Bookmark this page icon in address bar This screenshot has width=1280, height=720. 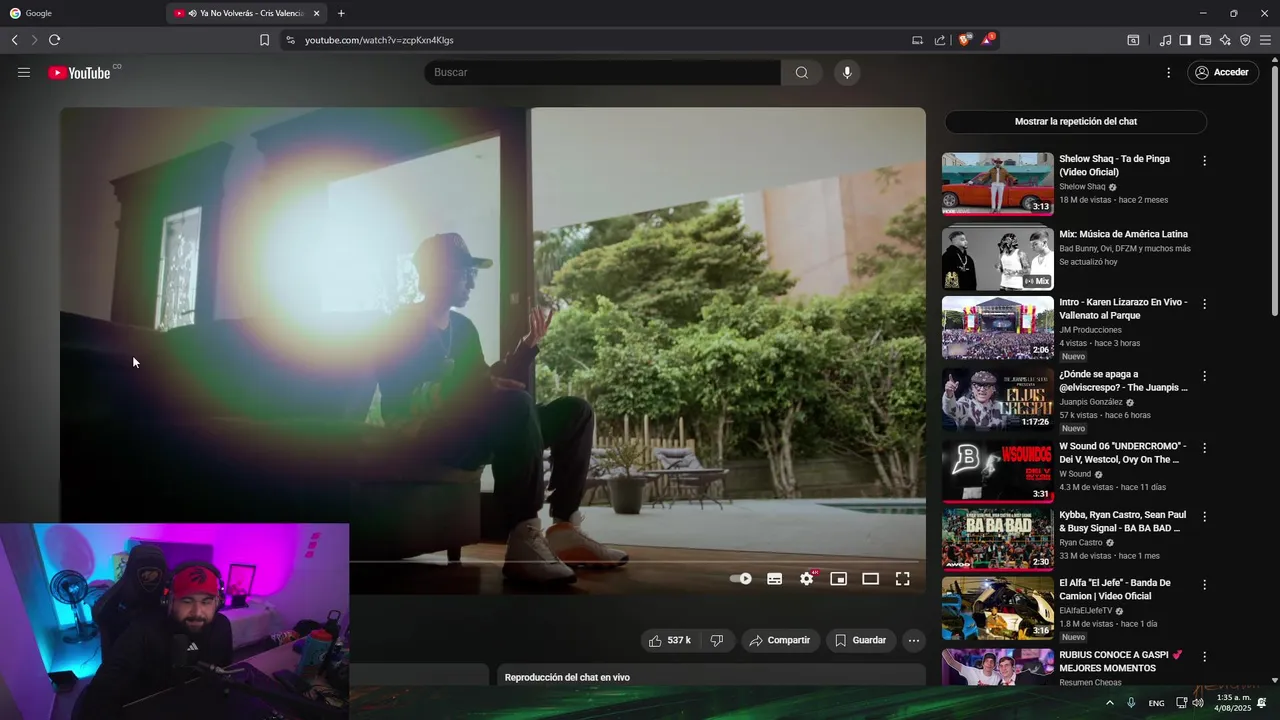(x=264, y=40)
